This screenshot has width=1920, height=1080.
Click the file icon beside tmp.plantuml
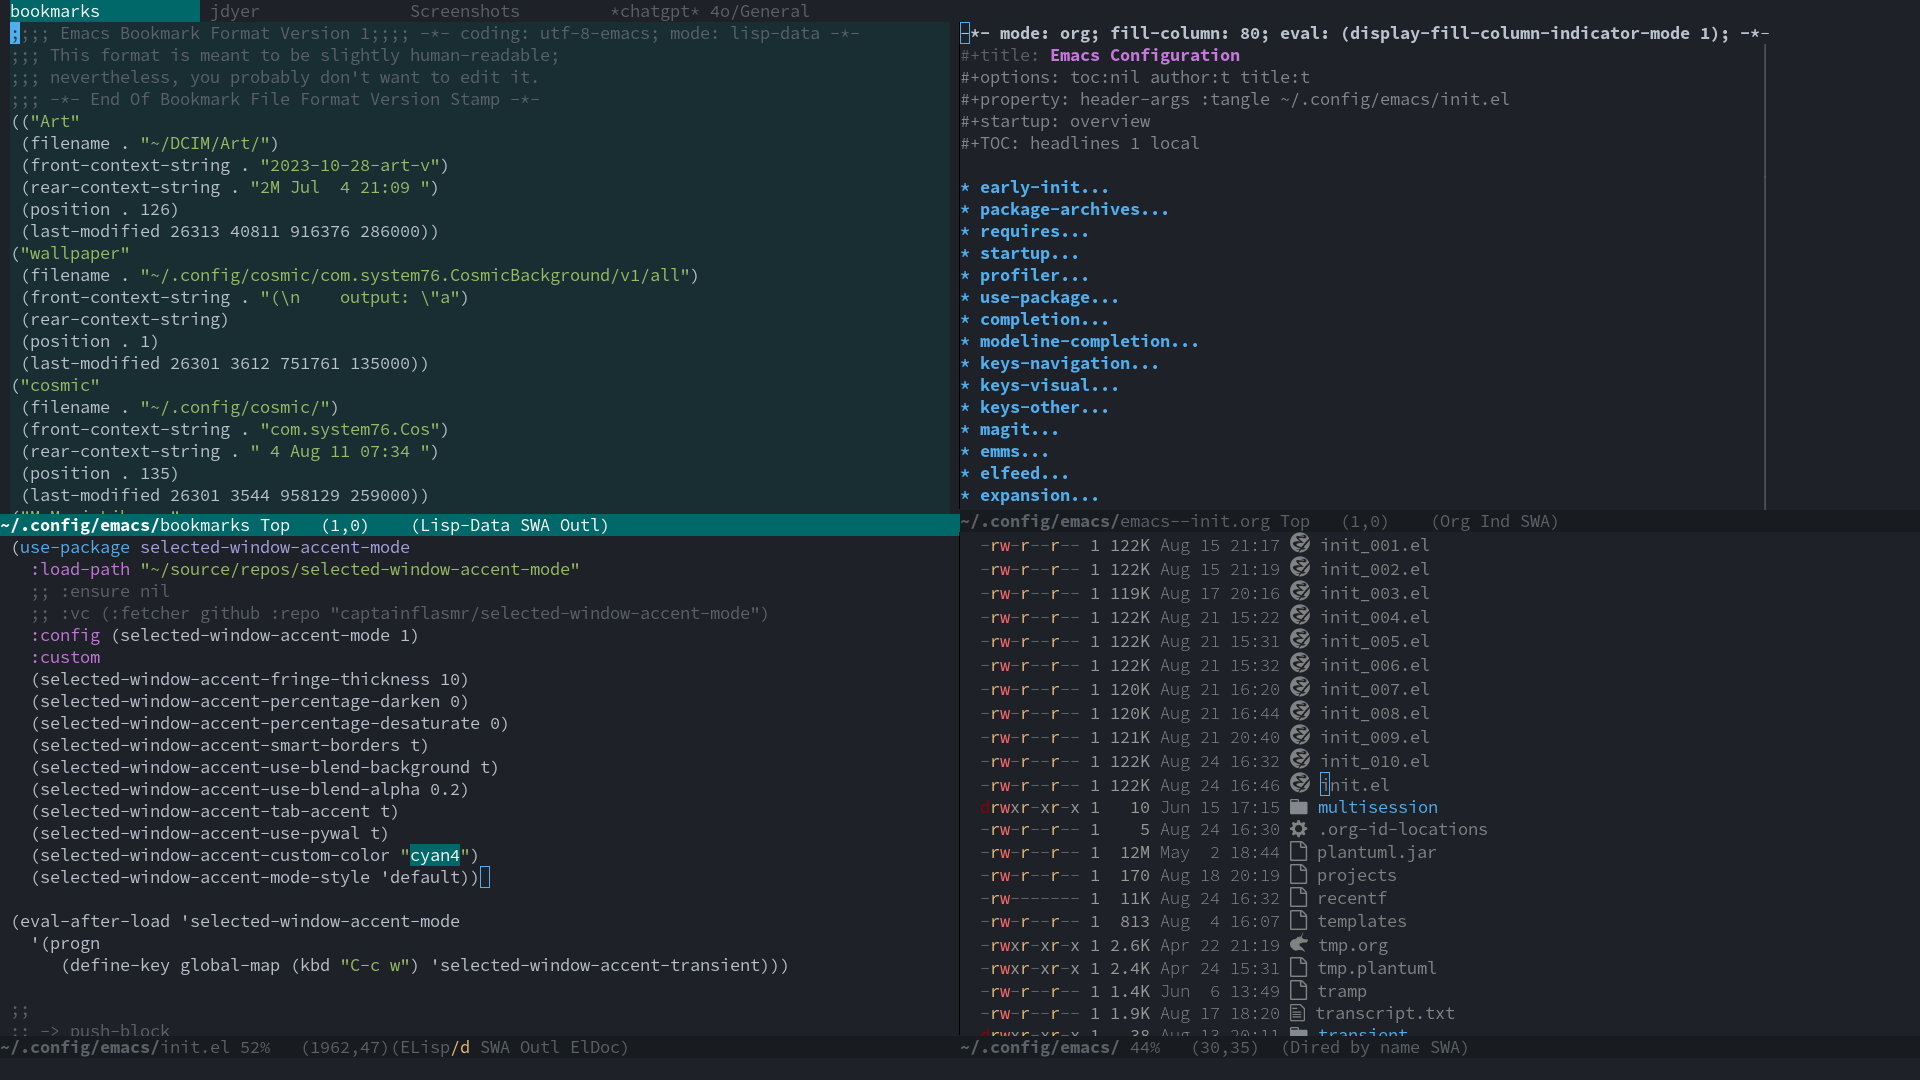[x=1298, y=967]
